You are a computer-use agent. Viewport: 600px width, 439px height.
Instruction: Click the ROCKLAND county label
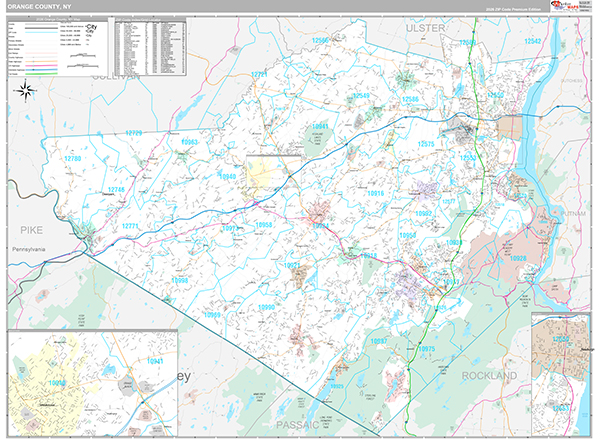click(490, 375)
